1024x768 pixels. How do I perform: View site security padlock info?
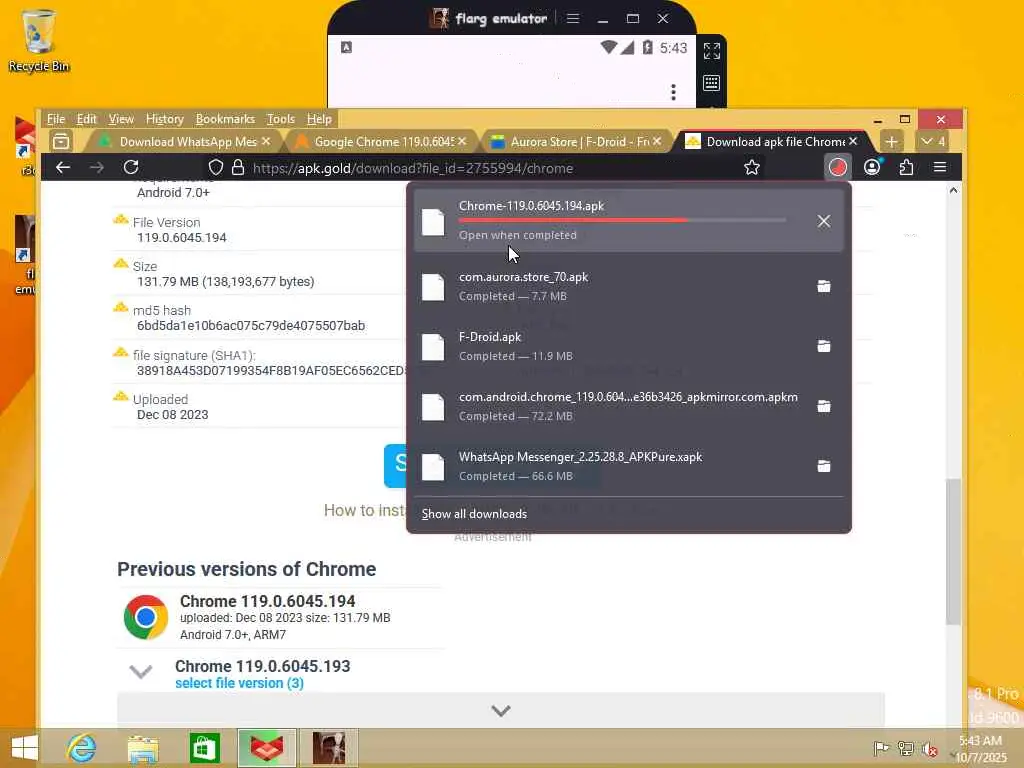point(238,168)
